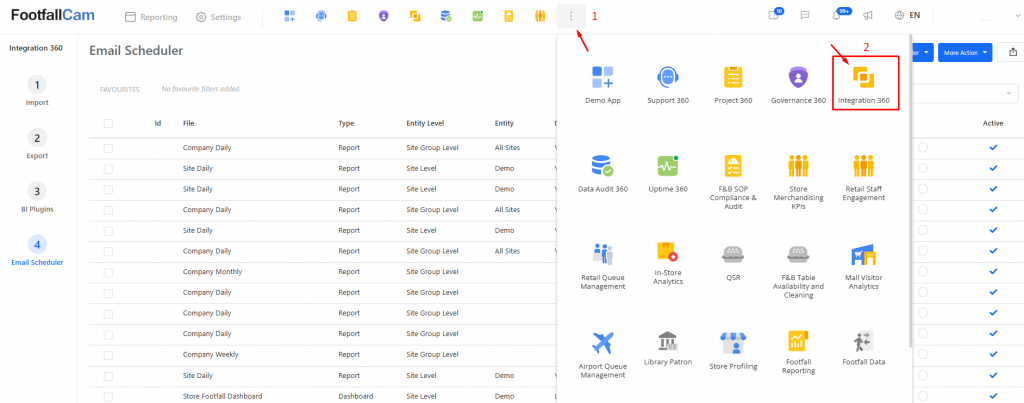The height and width of the screenshot is (403, 1024).
Task: Toggle the select-all checkbox in table header
Action: pyautogui.click(x=108, y=123)
